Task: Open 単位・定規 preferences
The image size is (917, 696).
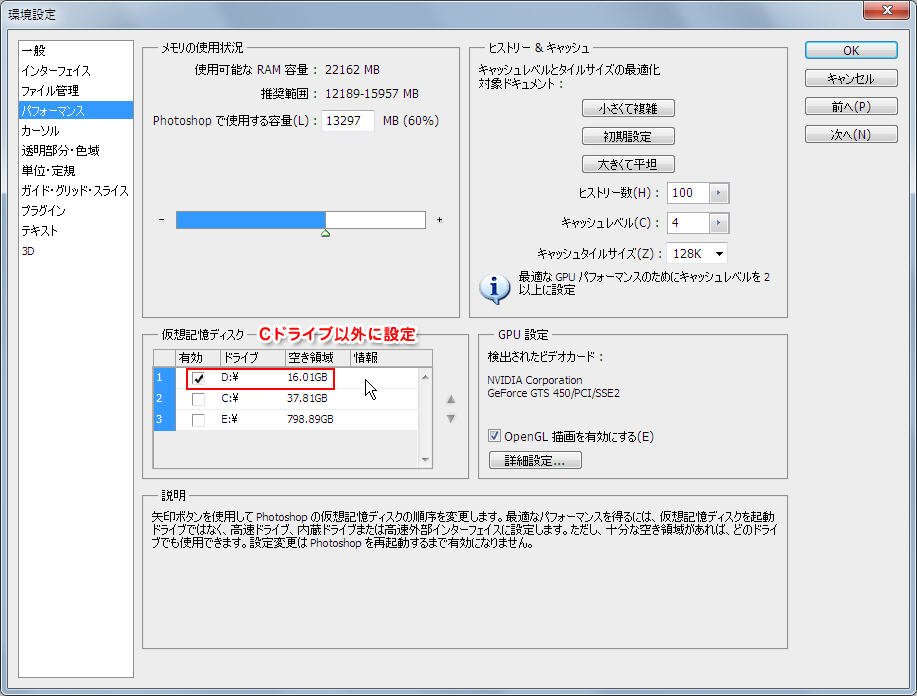Action: click(49, 171)
